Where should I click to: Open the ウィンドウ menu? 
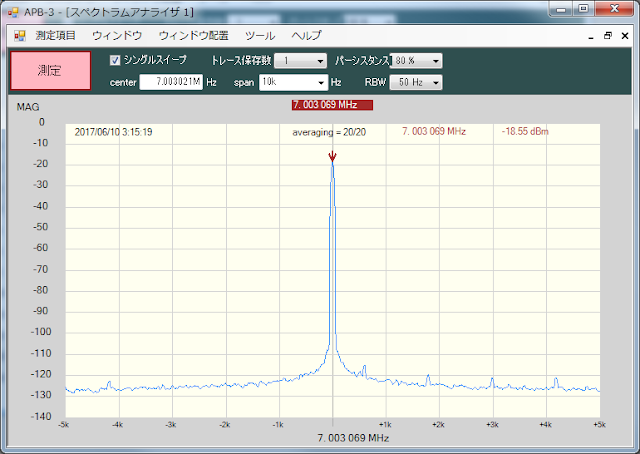[x=117, y=36]
